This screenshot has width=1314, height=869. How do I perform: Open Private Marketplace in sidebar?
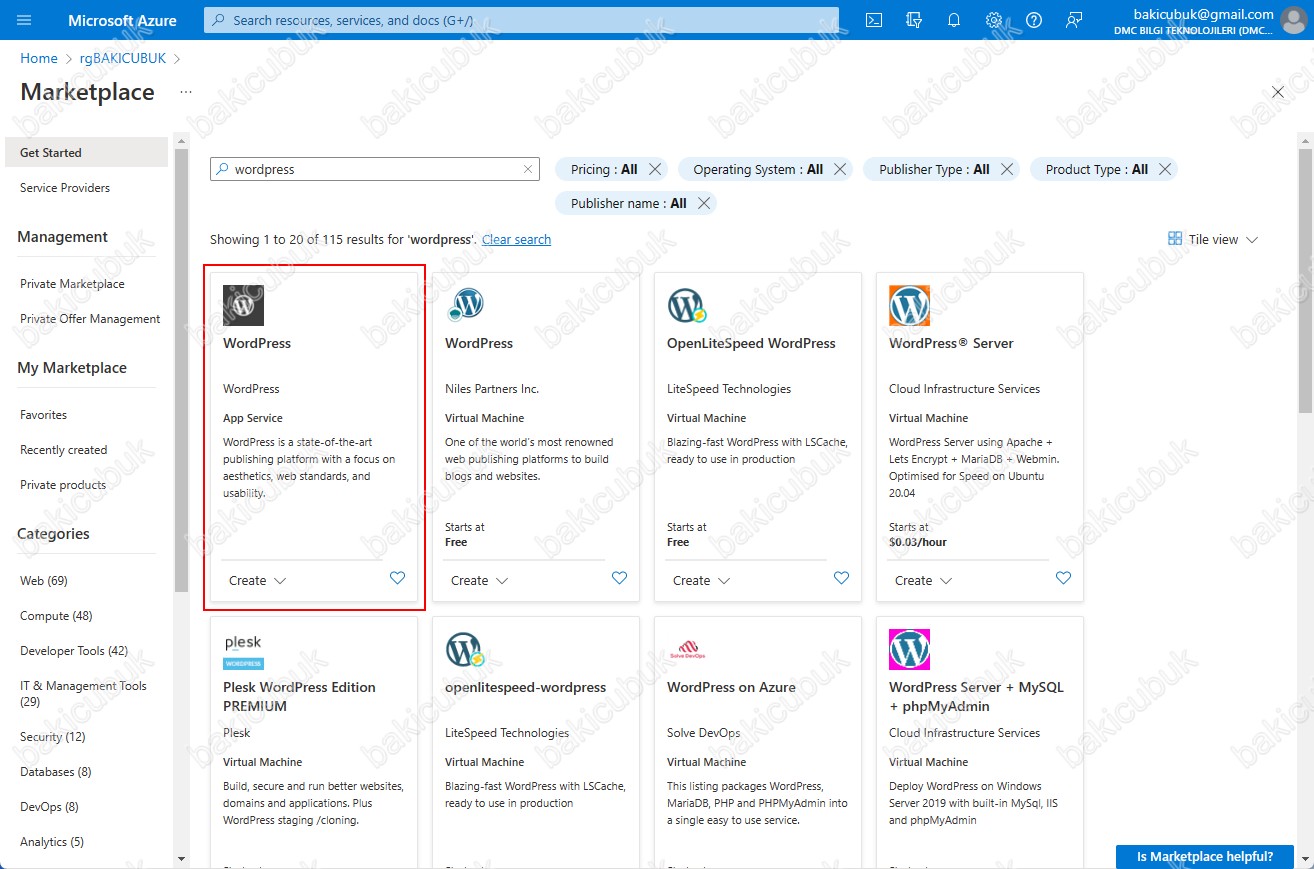pyautogui.click(x=72, y=283)
